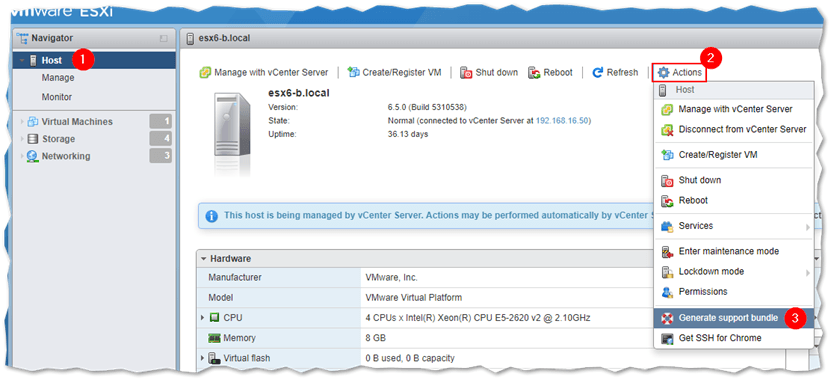Screen dimensions: 831x380
Task: Choose Get SSH for Chrome
Action: pos(733,338)
